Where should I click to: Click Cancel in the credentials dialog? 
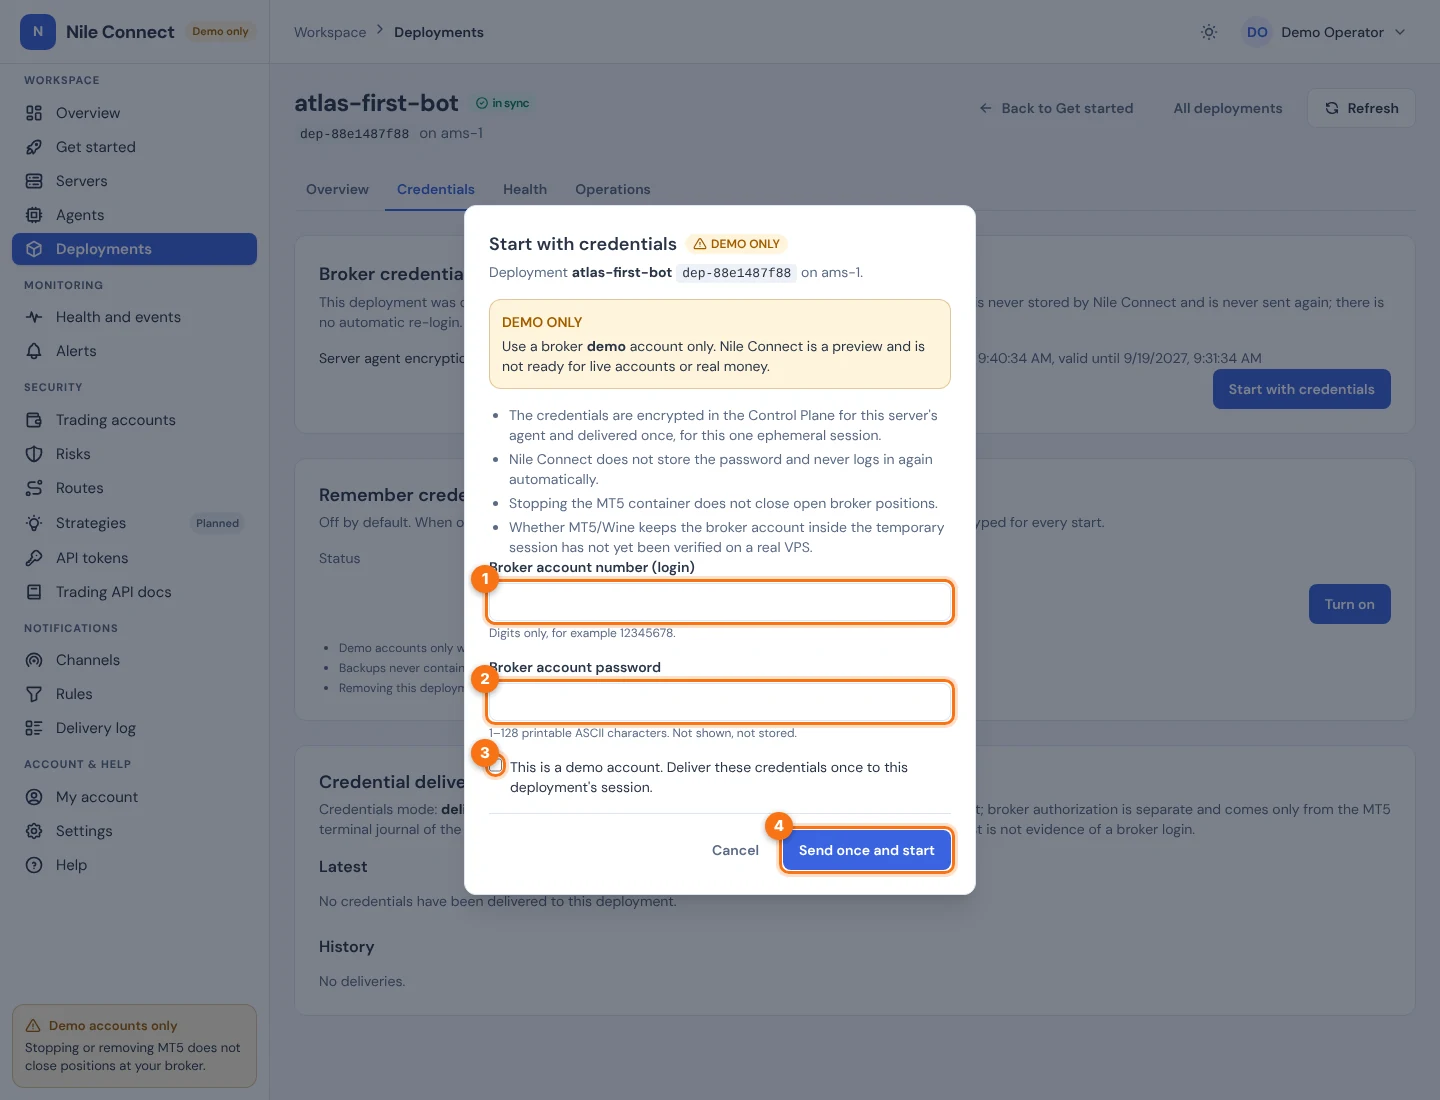point(735,850)
